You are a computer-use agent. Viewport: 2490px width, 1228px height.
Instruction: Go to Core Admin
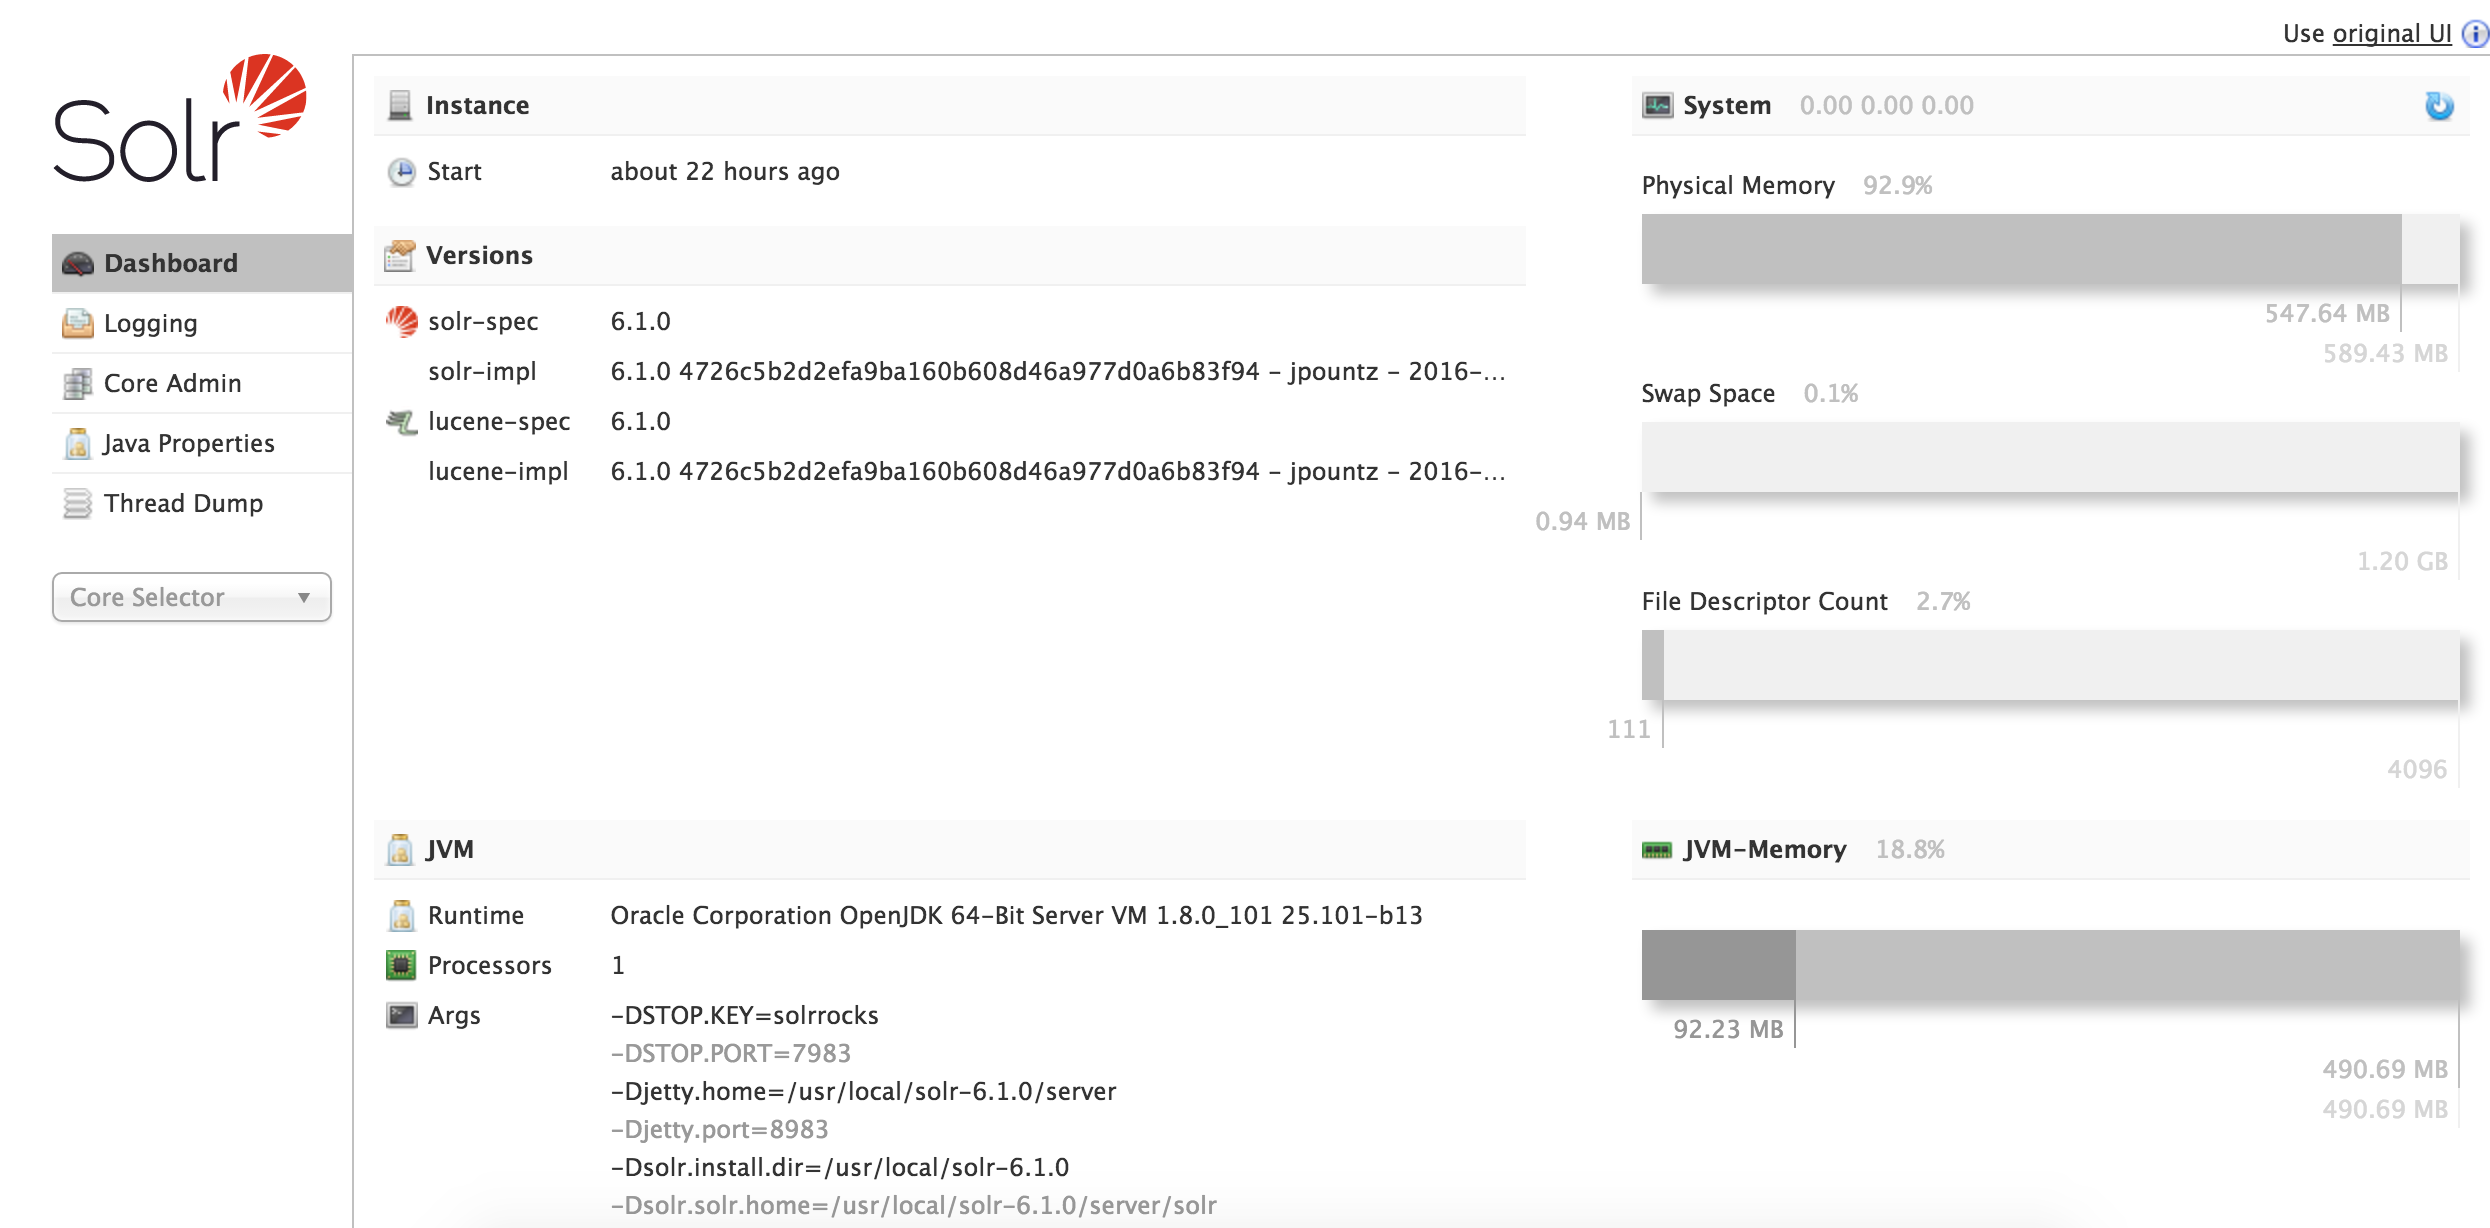202,383
